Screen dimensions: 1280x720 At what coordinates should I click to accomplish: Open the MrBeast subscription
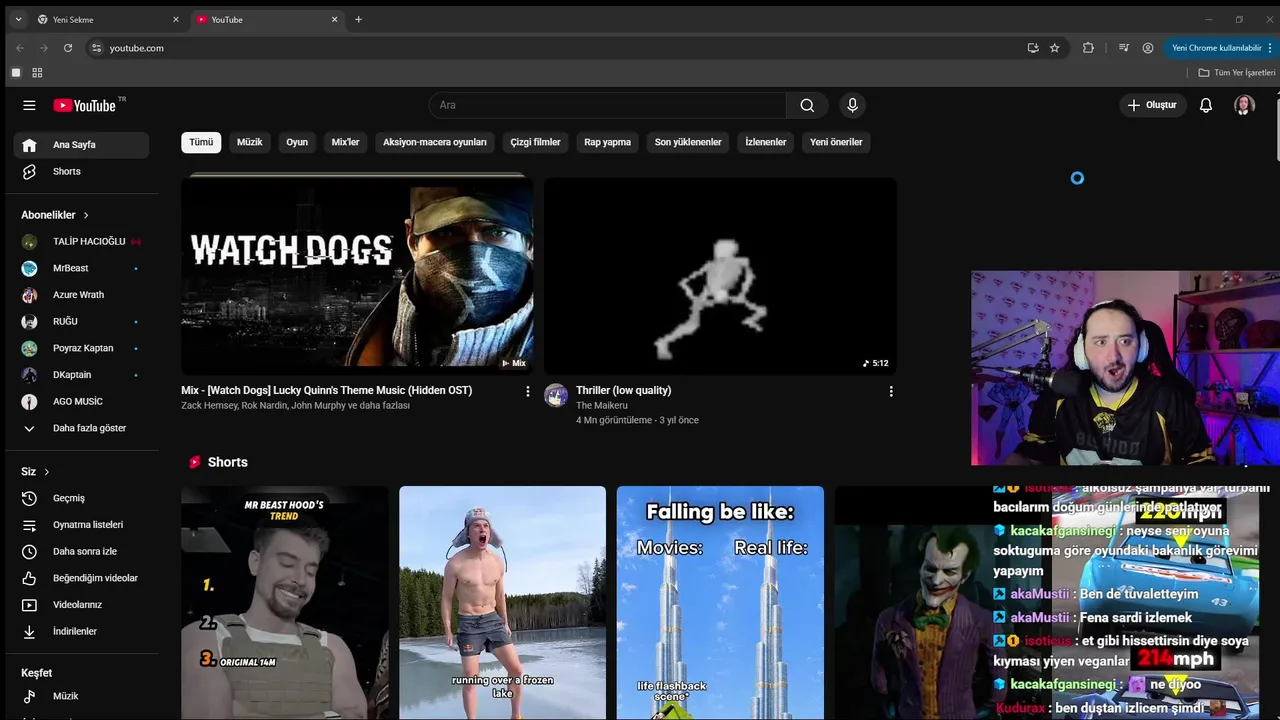[x=82, y=268]
